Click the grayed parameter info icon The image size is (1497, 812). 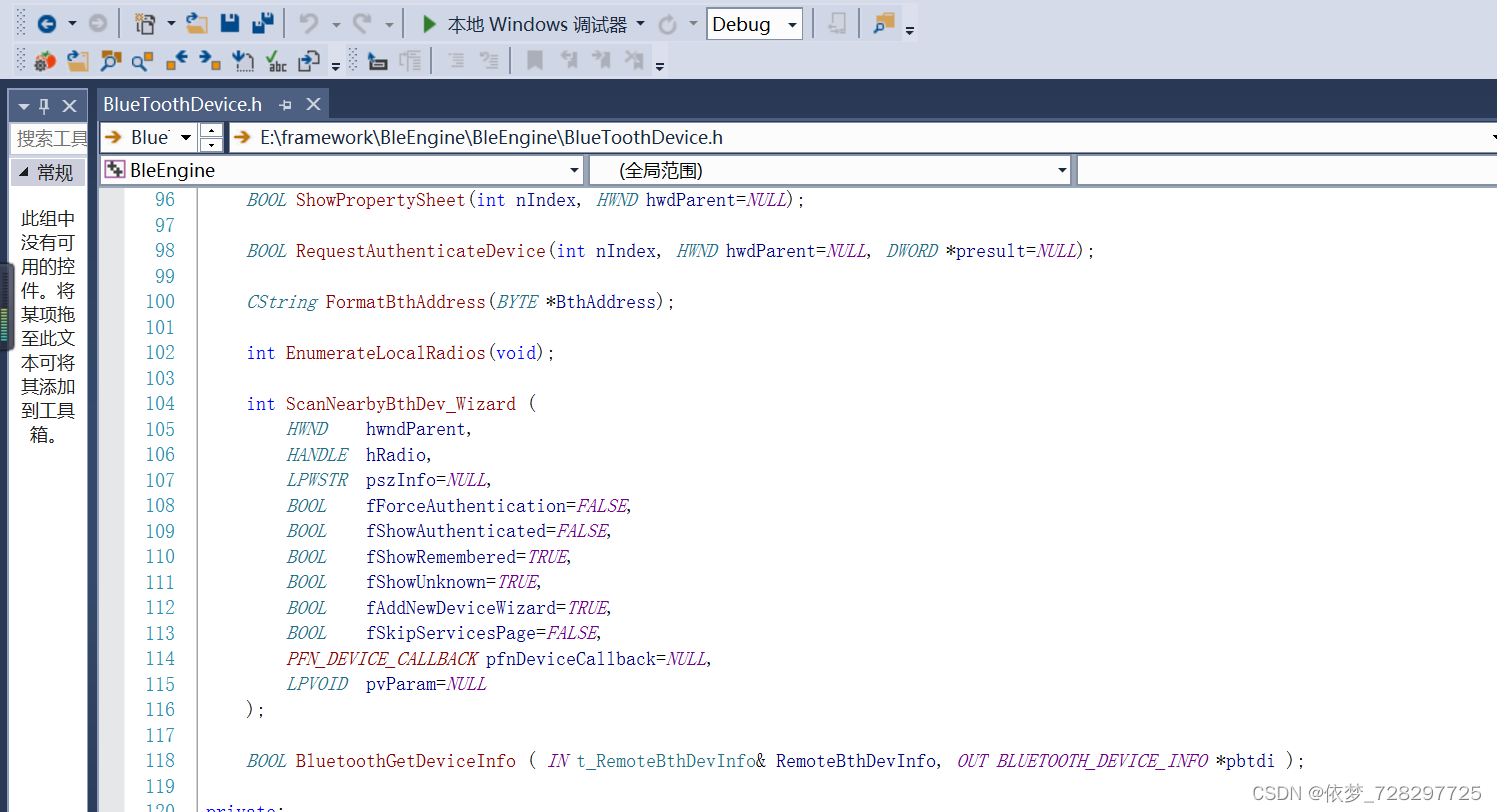[410, 61]
